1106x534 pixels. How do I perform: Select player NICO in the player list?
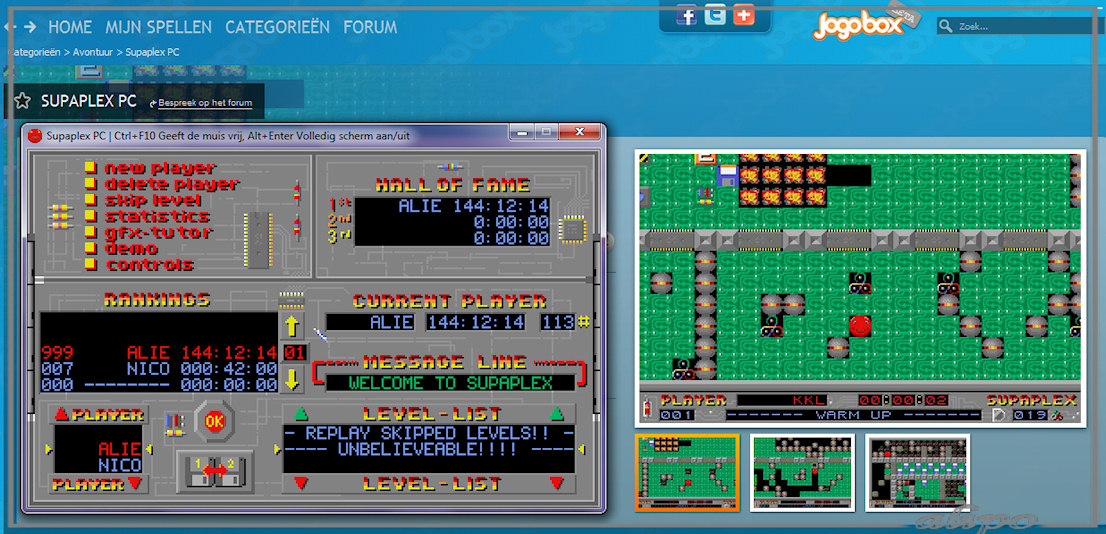(119, 464)
